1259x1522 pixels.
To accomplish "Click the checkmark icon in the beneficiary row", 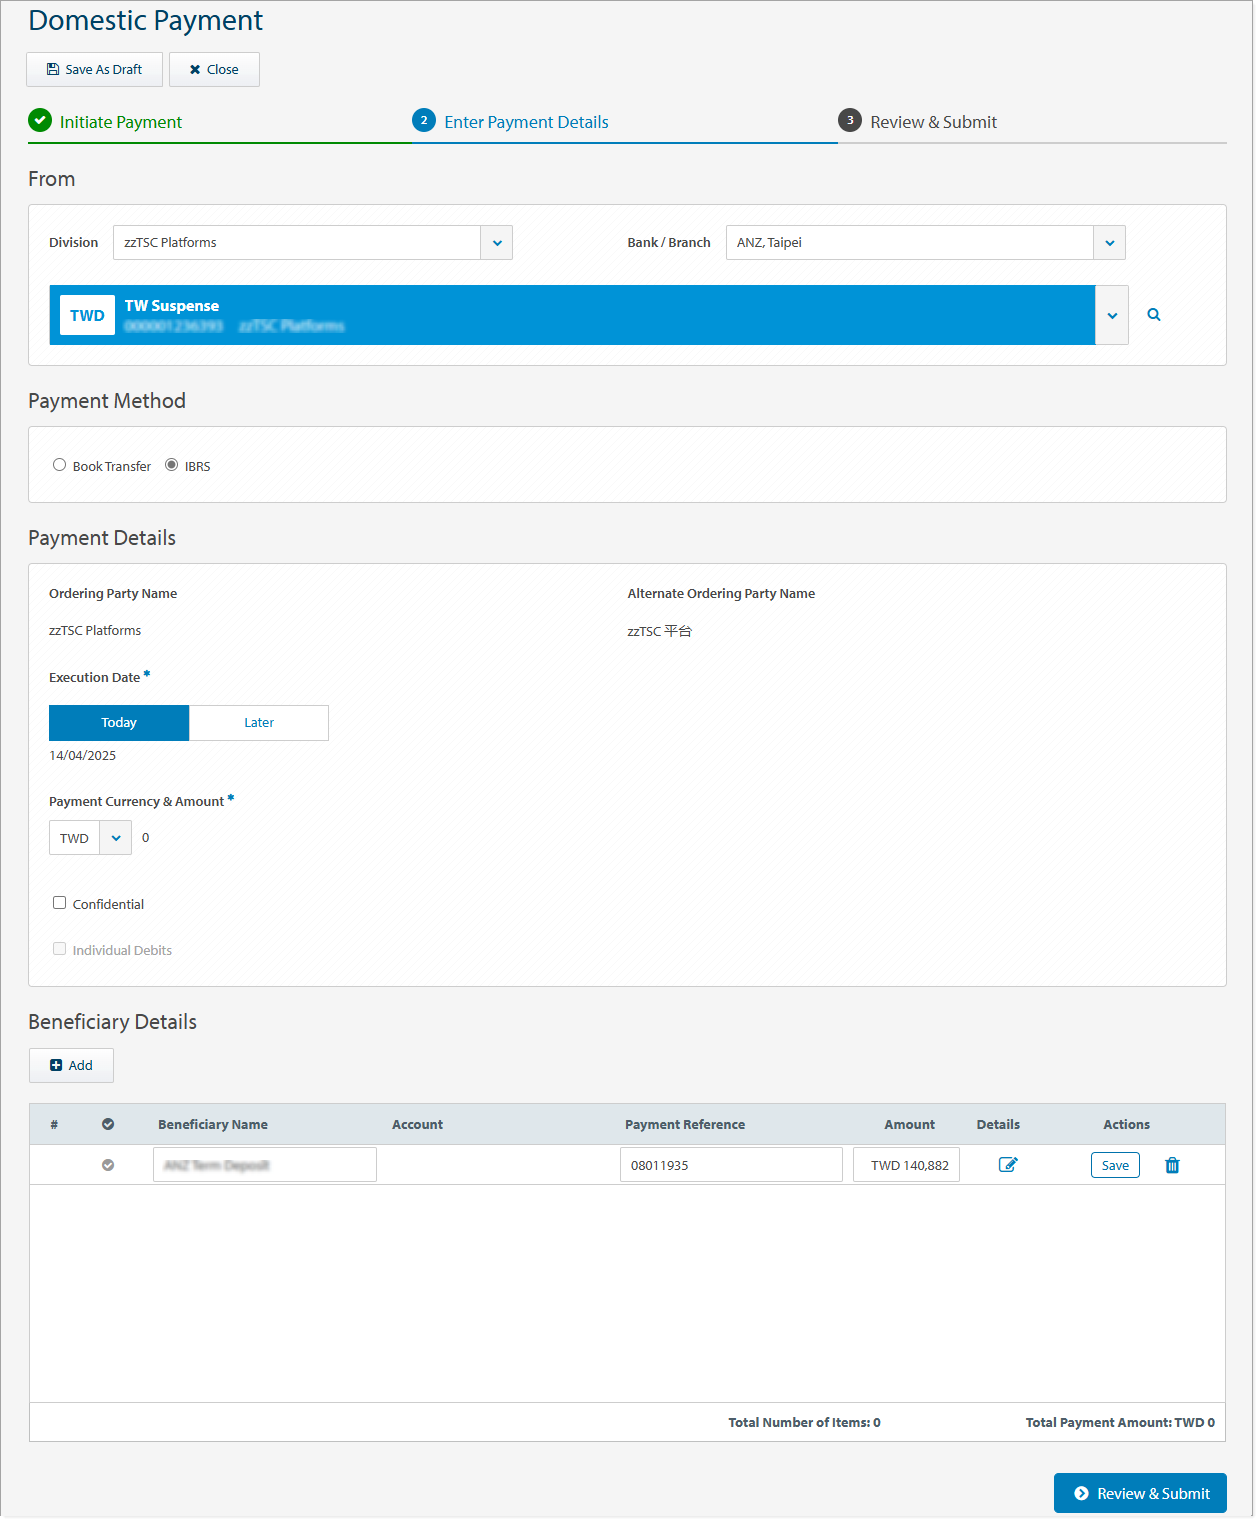I will pyautogui.click(x=108, y=1164).
